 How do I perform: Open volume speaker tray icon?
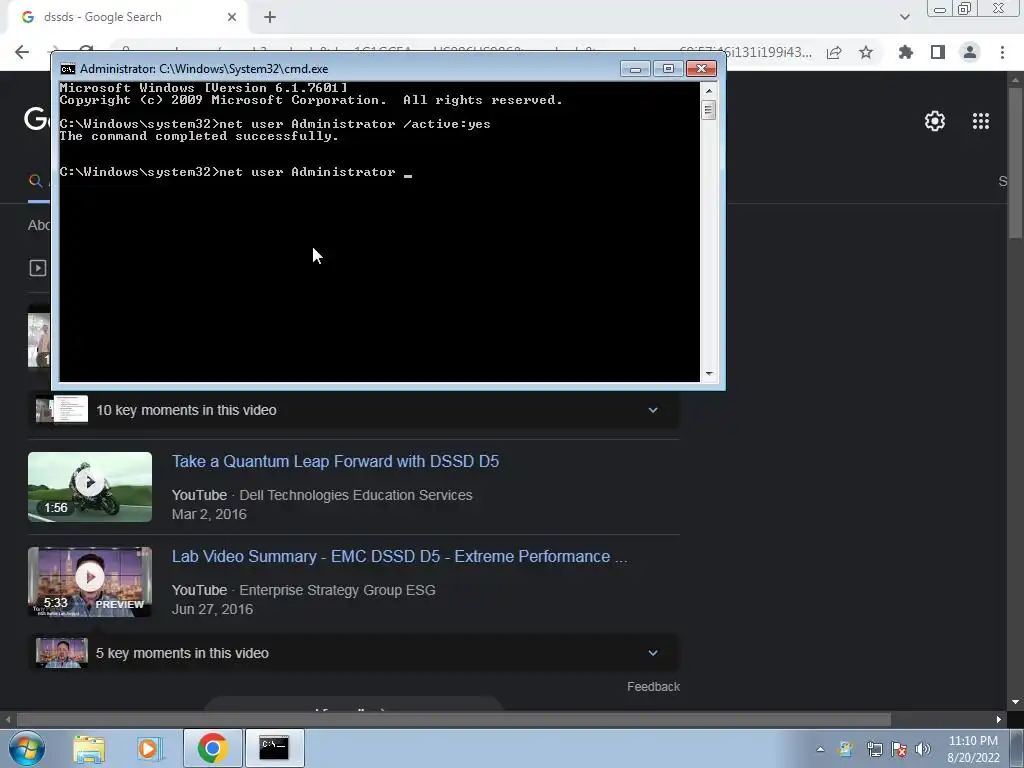point(923,749)
